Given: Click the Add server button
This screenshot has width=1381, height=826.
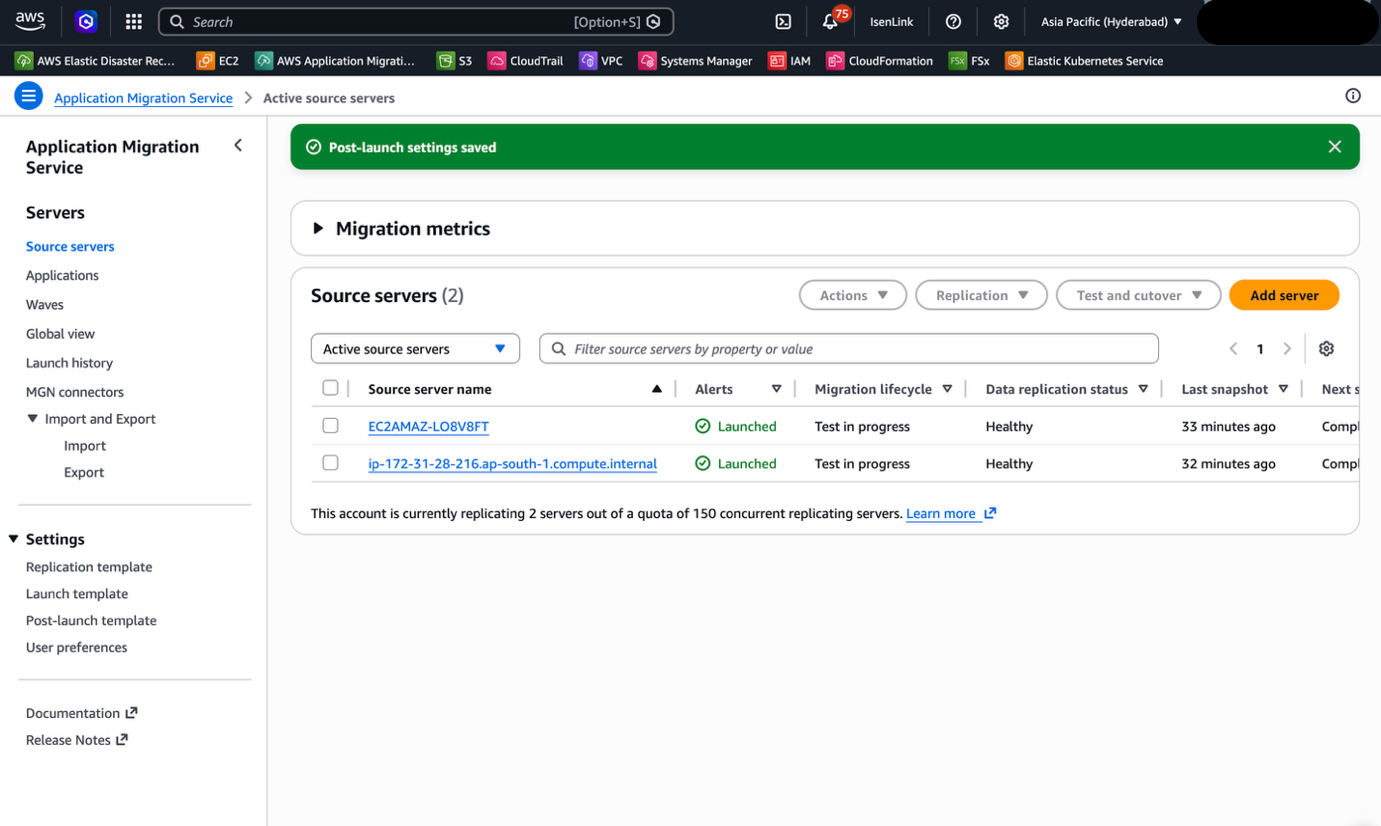Looking at the screenshot, I should (1284, 295).
